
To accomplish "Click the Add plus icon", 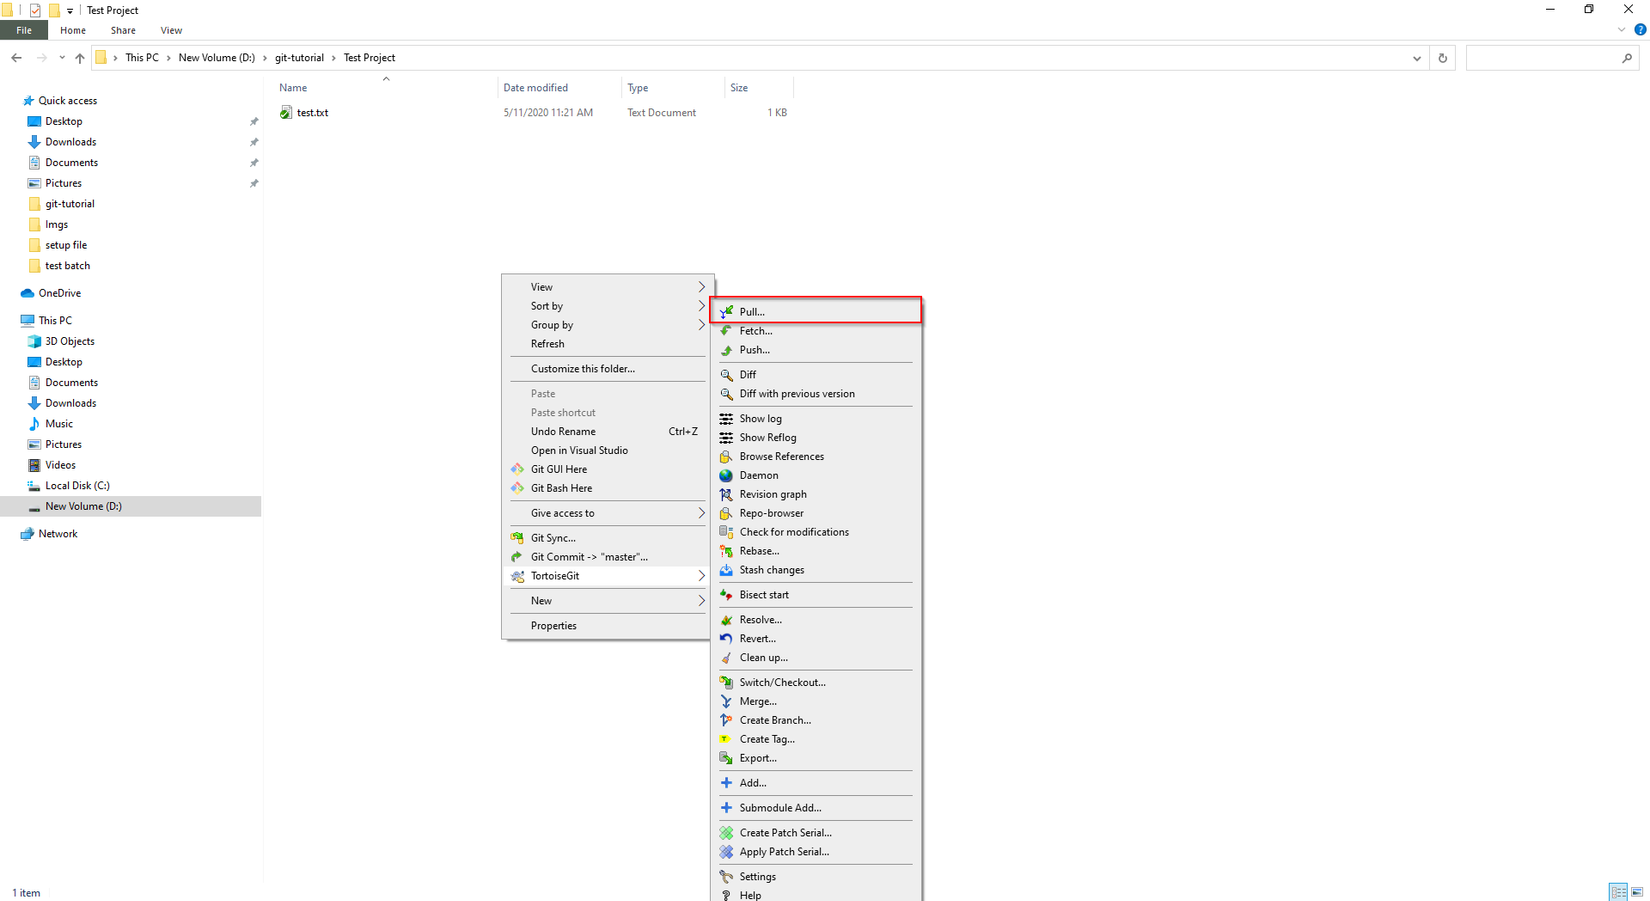I will (727, 783).
